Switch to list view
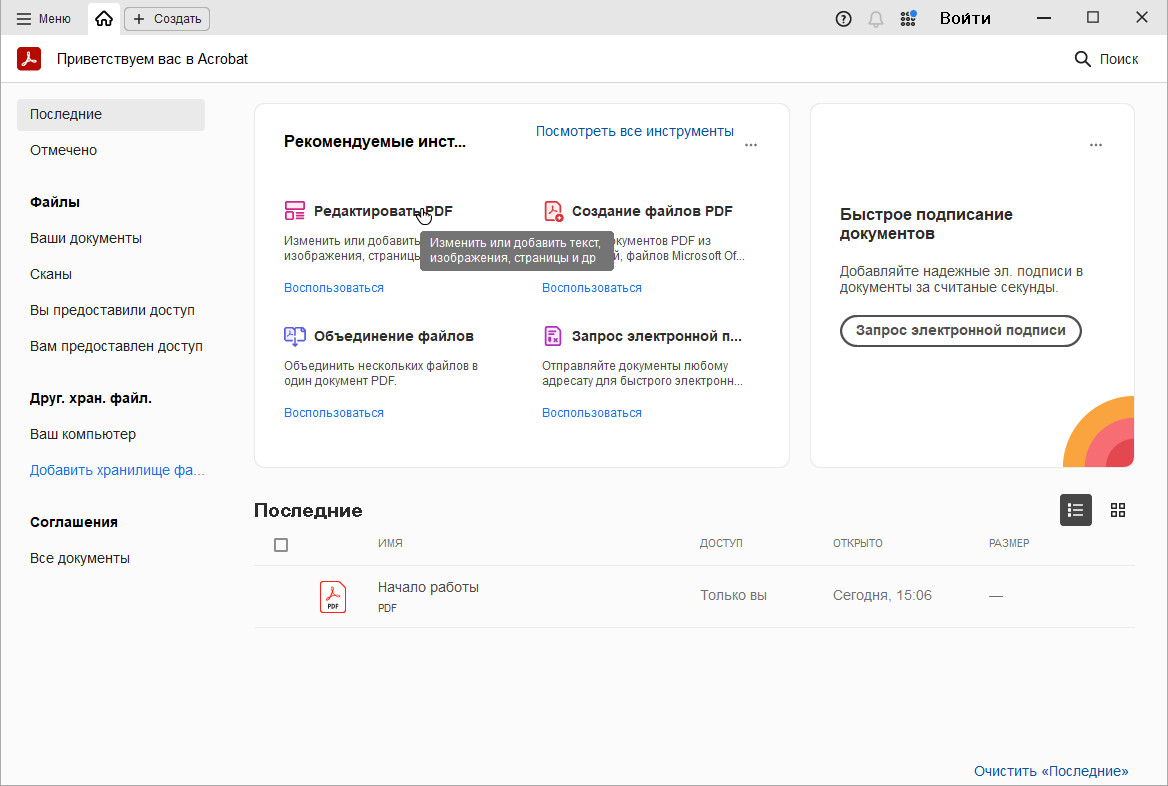 1076,510
